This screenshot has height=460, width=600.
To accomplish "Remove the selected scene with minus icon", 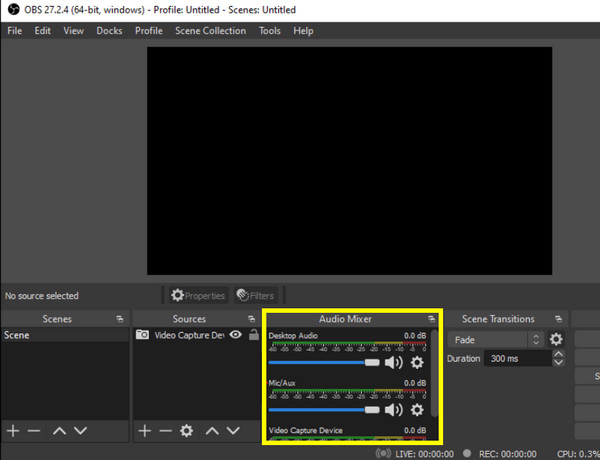I will coord(34,431).
